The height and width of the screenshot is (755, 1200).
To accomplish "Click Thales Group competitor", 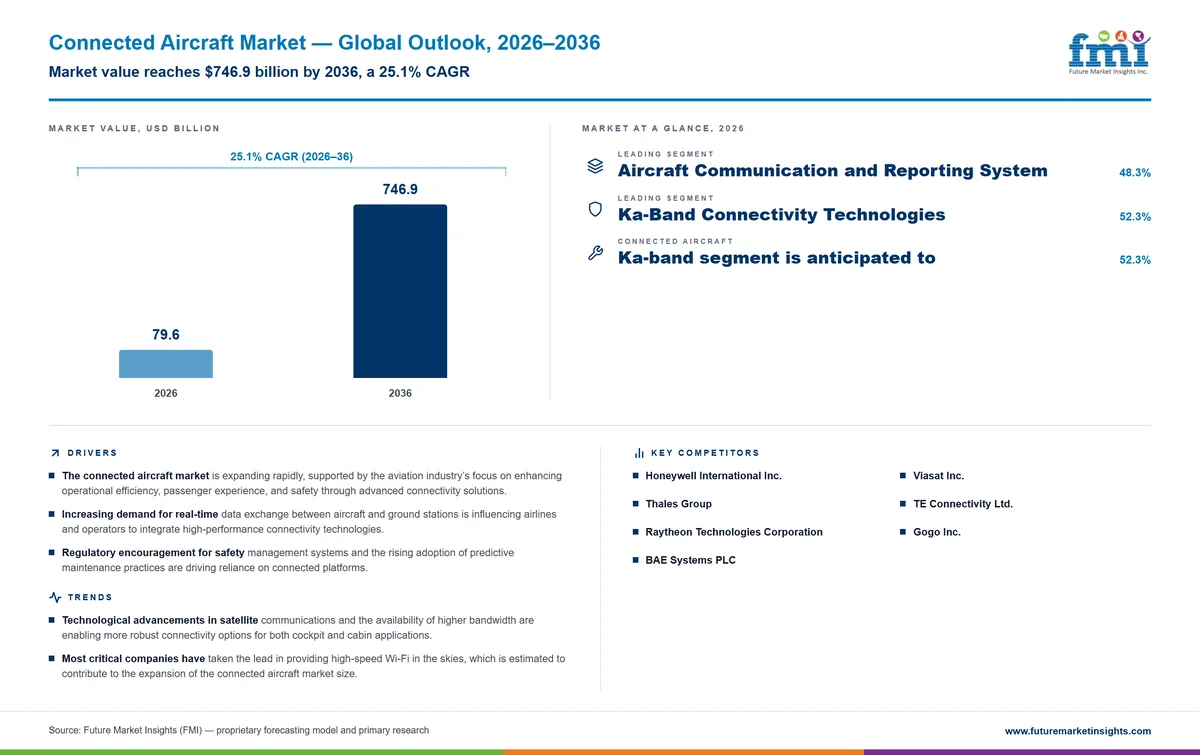I will pos(679,504).
